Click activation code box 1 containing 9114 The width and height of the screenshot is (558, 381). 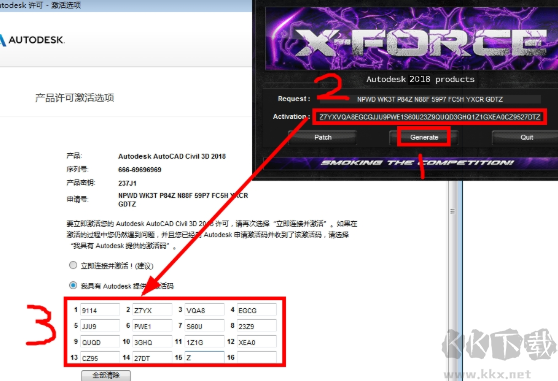point(100,310)
